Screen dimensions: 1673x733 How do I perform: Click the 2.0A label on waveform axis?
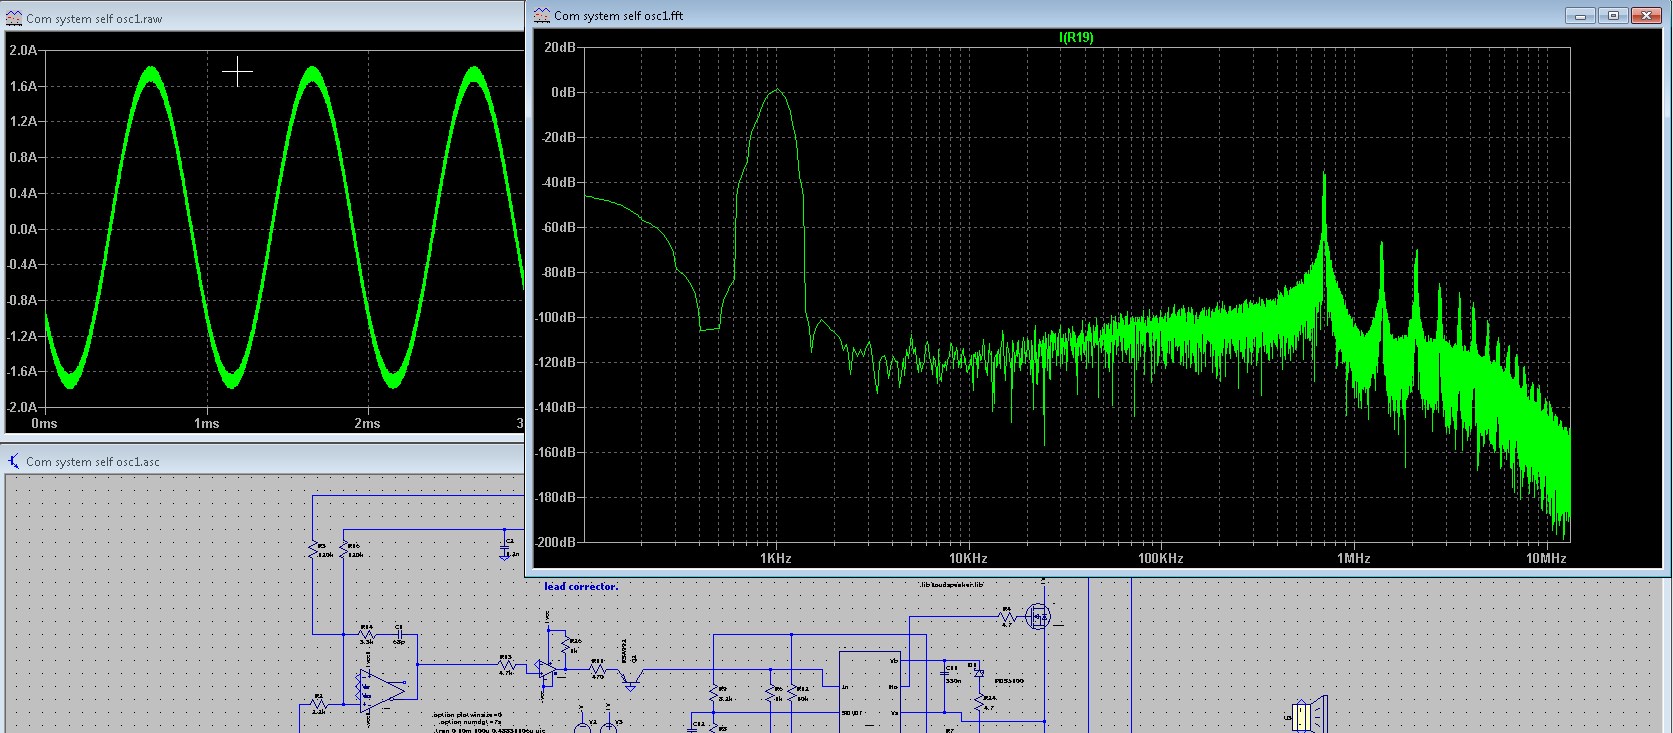[x=23, y=51]
